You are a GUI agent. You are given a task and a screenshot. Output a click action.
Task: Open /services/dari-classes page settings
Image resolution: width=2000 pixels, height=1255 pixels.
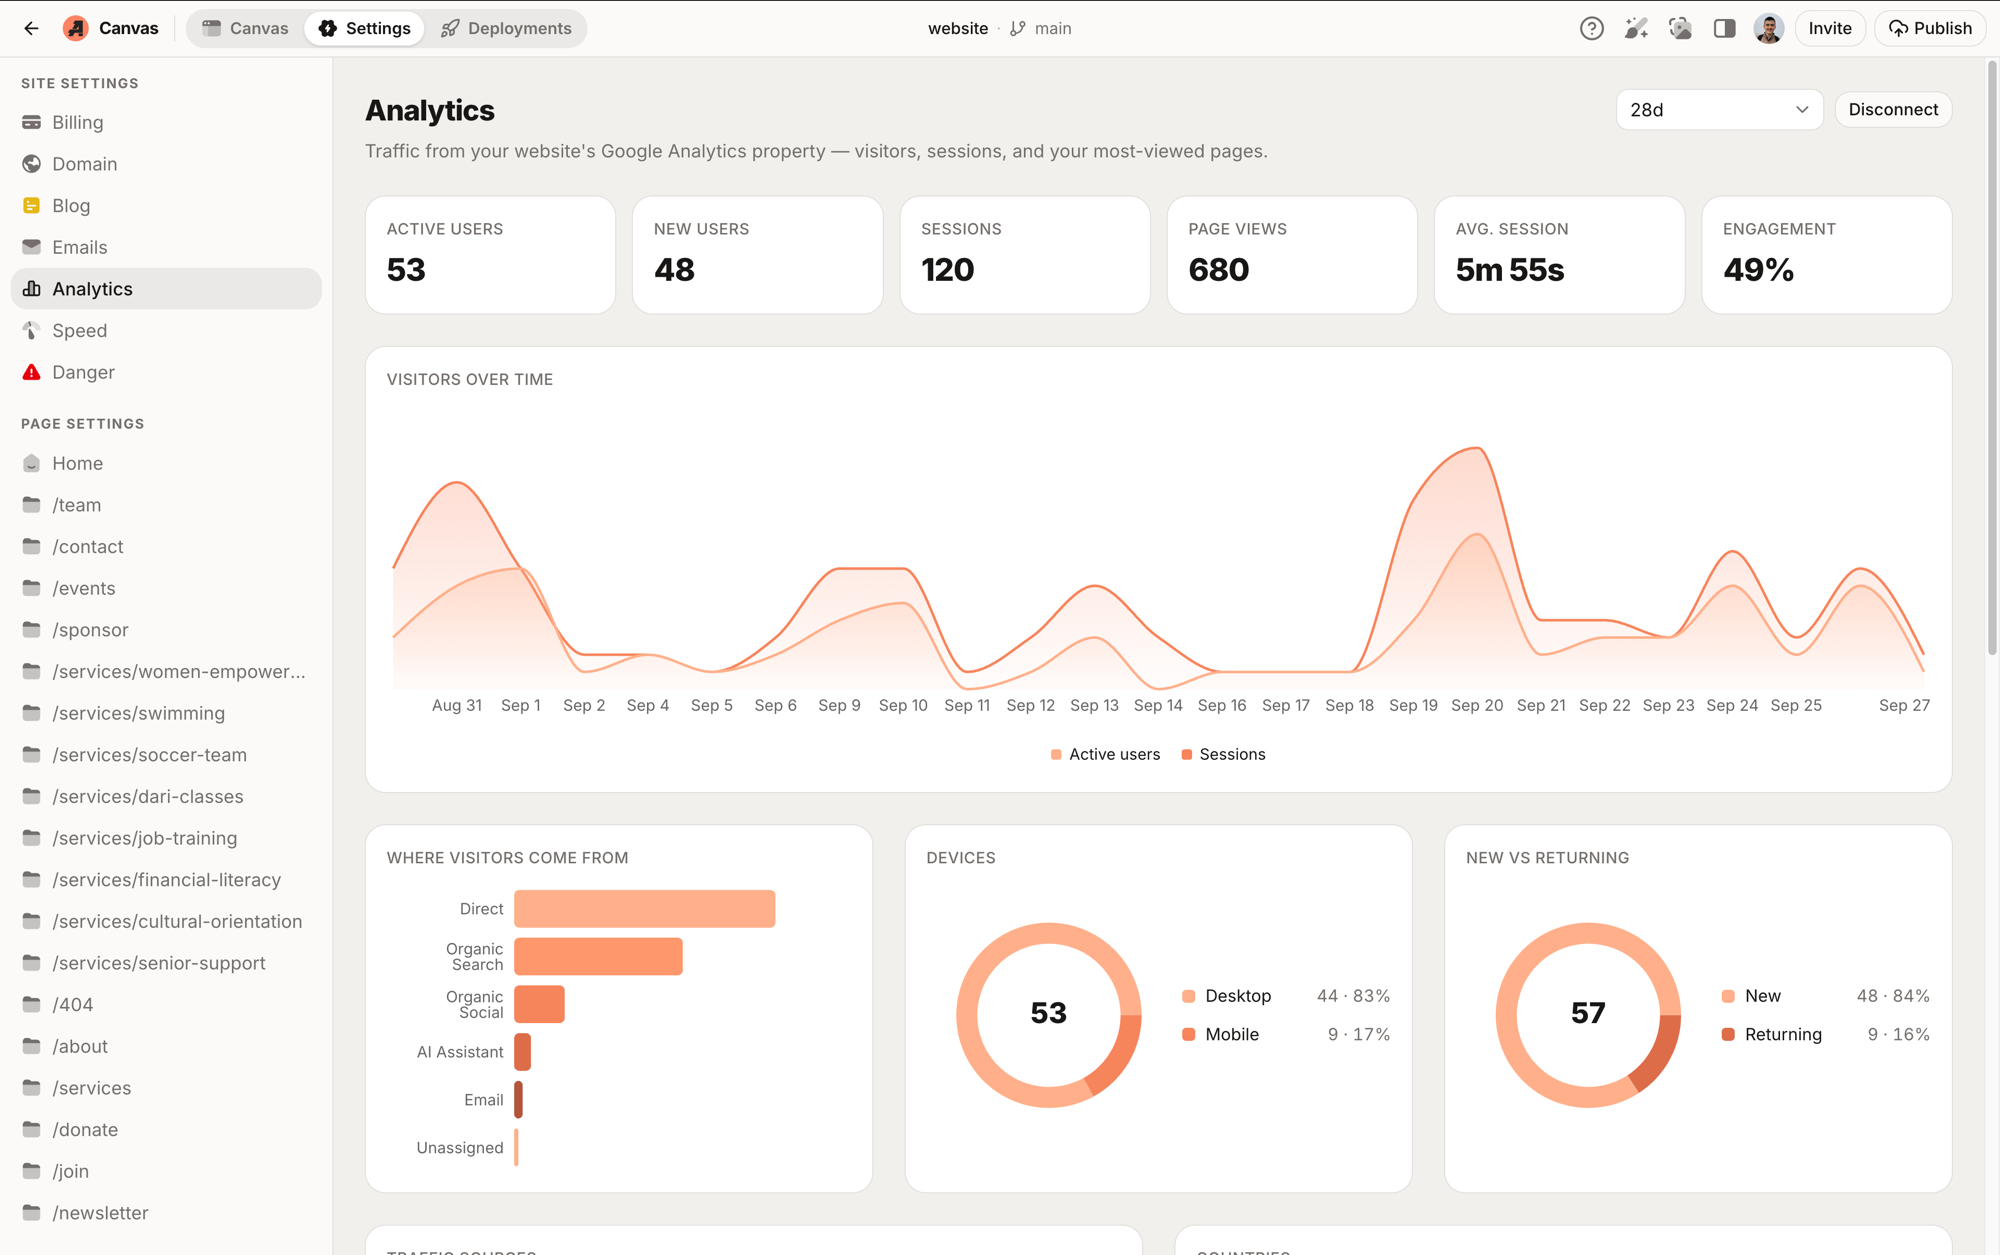[x=166, y=796]
